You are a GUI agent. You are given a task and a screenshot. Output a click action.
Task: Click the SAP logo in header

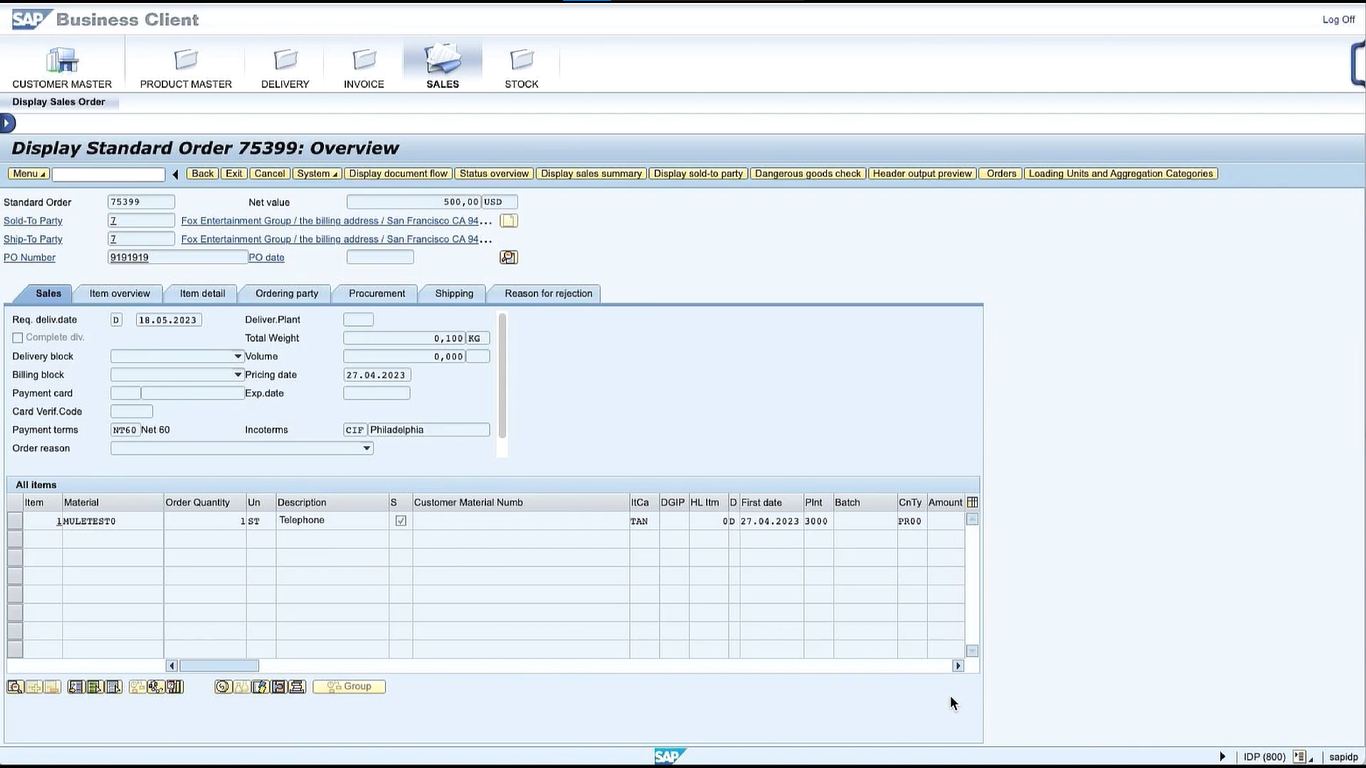32,19
